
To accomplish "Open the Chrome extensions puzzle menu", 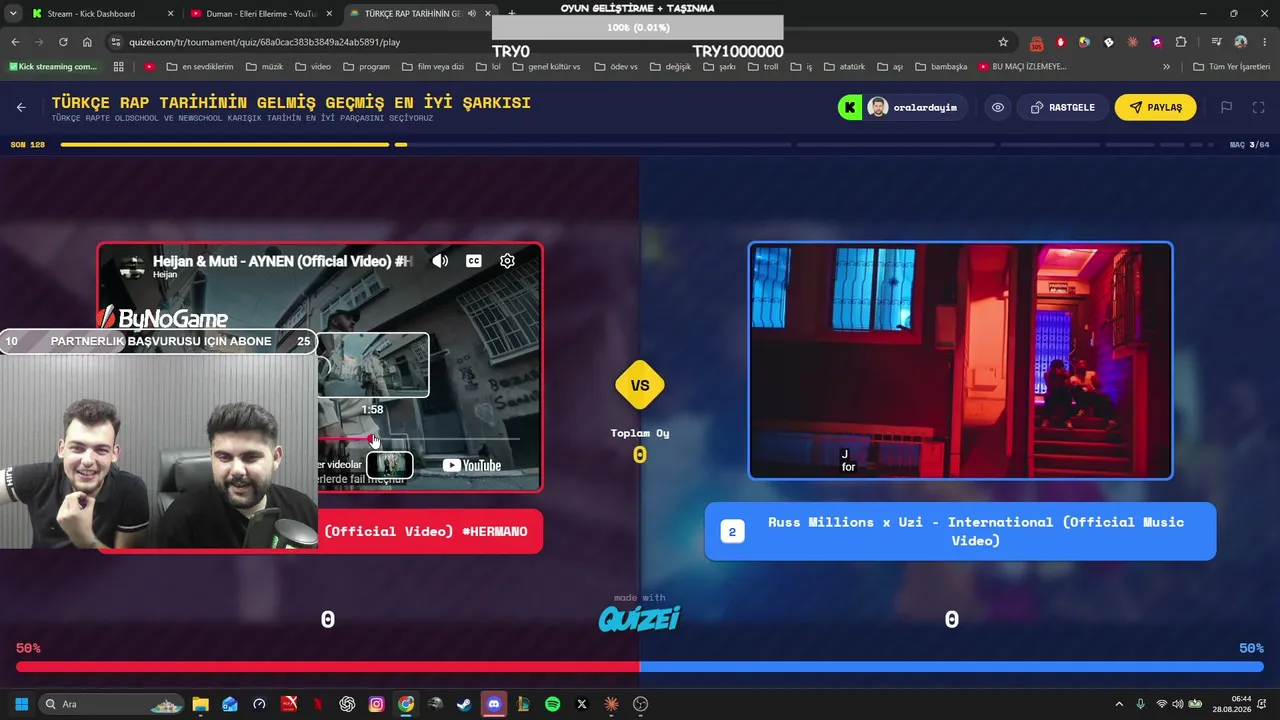I will point(1181,42).
